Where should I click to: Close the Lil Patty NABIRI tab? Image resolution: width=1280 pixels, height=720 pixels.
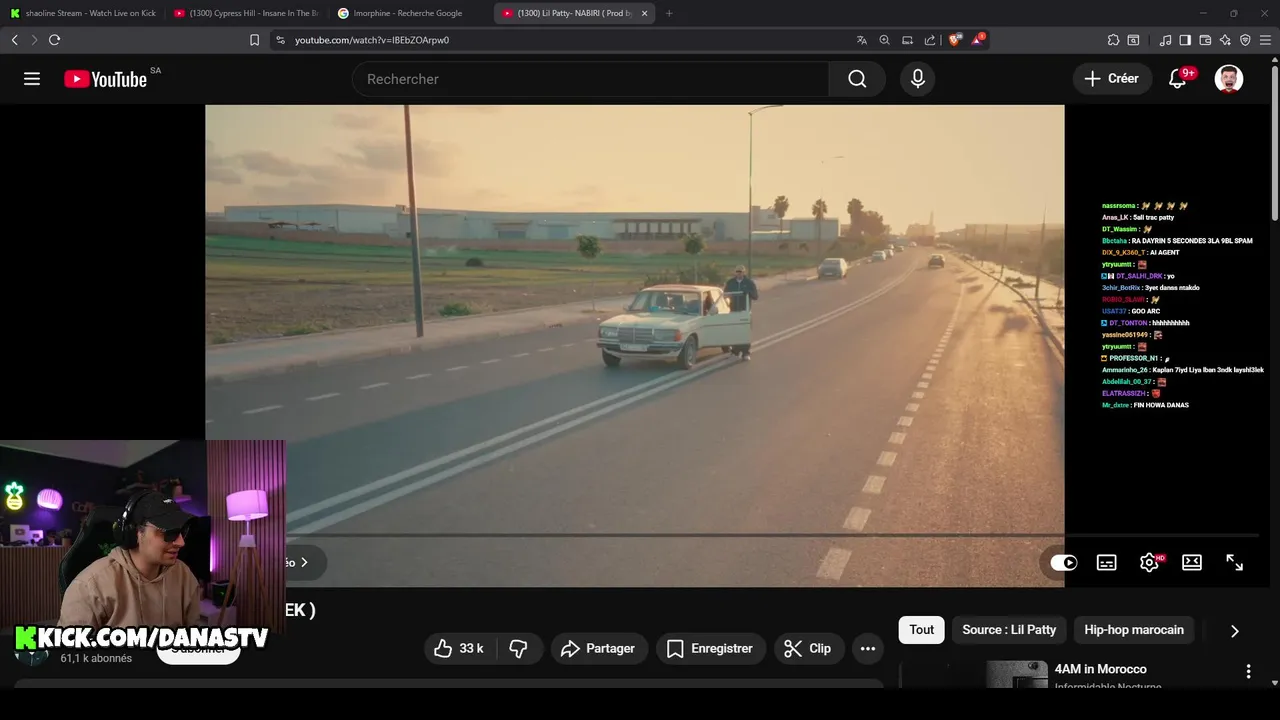point(644,13)
